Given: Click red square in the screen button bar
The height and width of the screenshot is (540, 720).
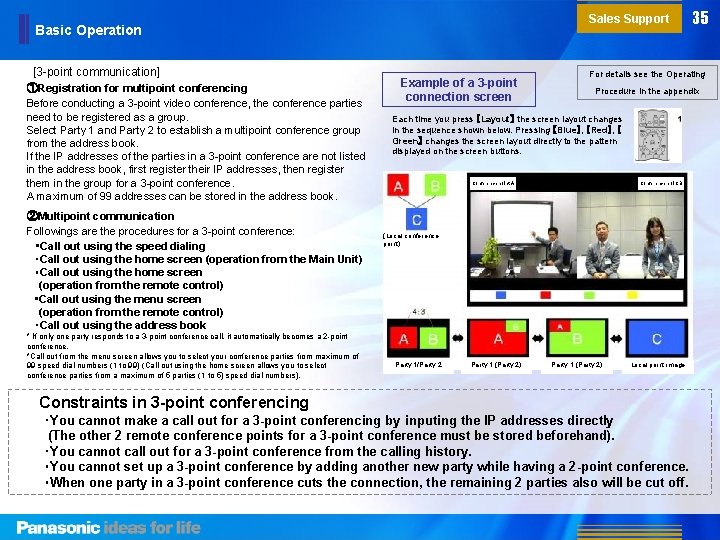Looking at the screenshot, I should (545, 295).
